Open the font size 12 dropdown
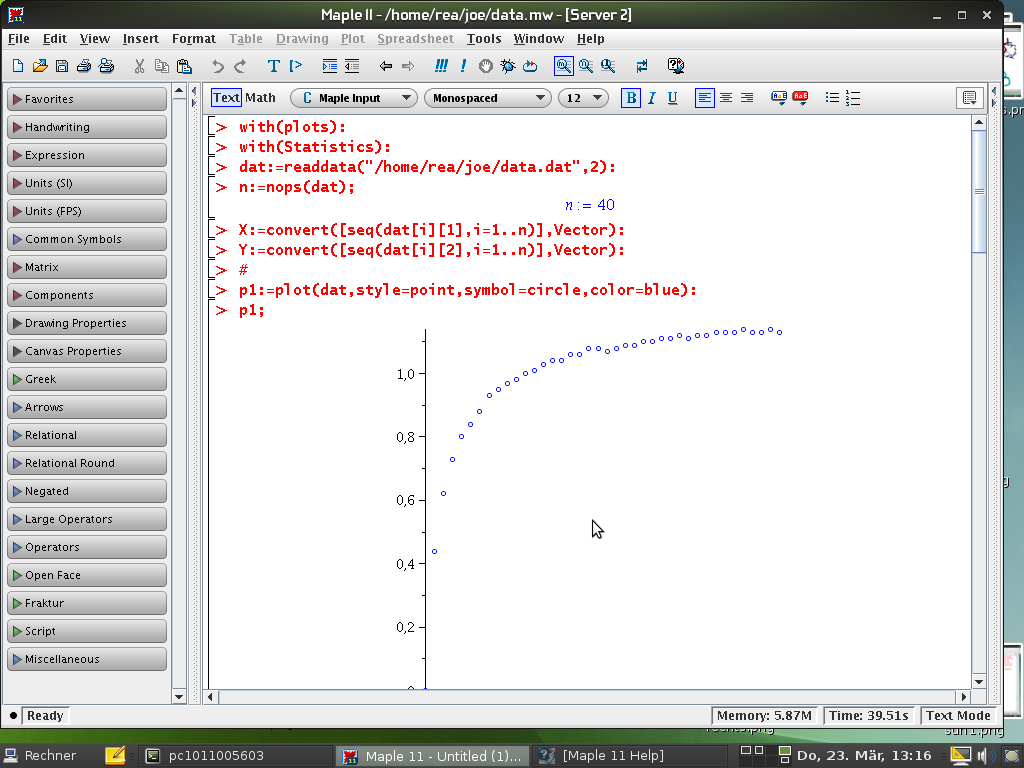 coord(583,98)
